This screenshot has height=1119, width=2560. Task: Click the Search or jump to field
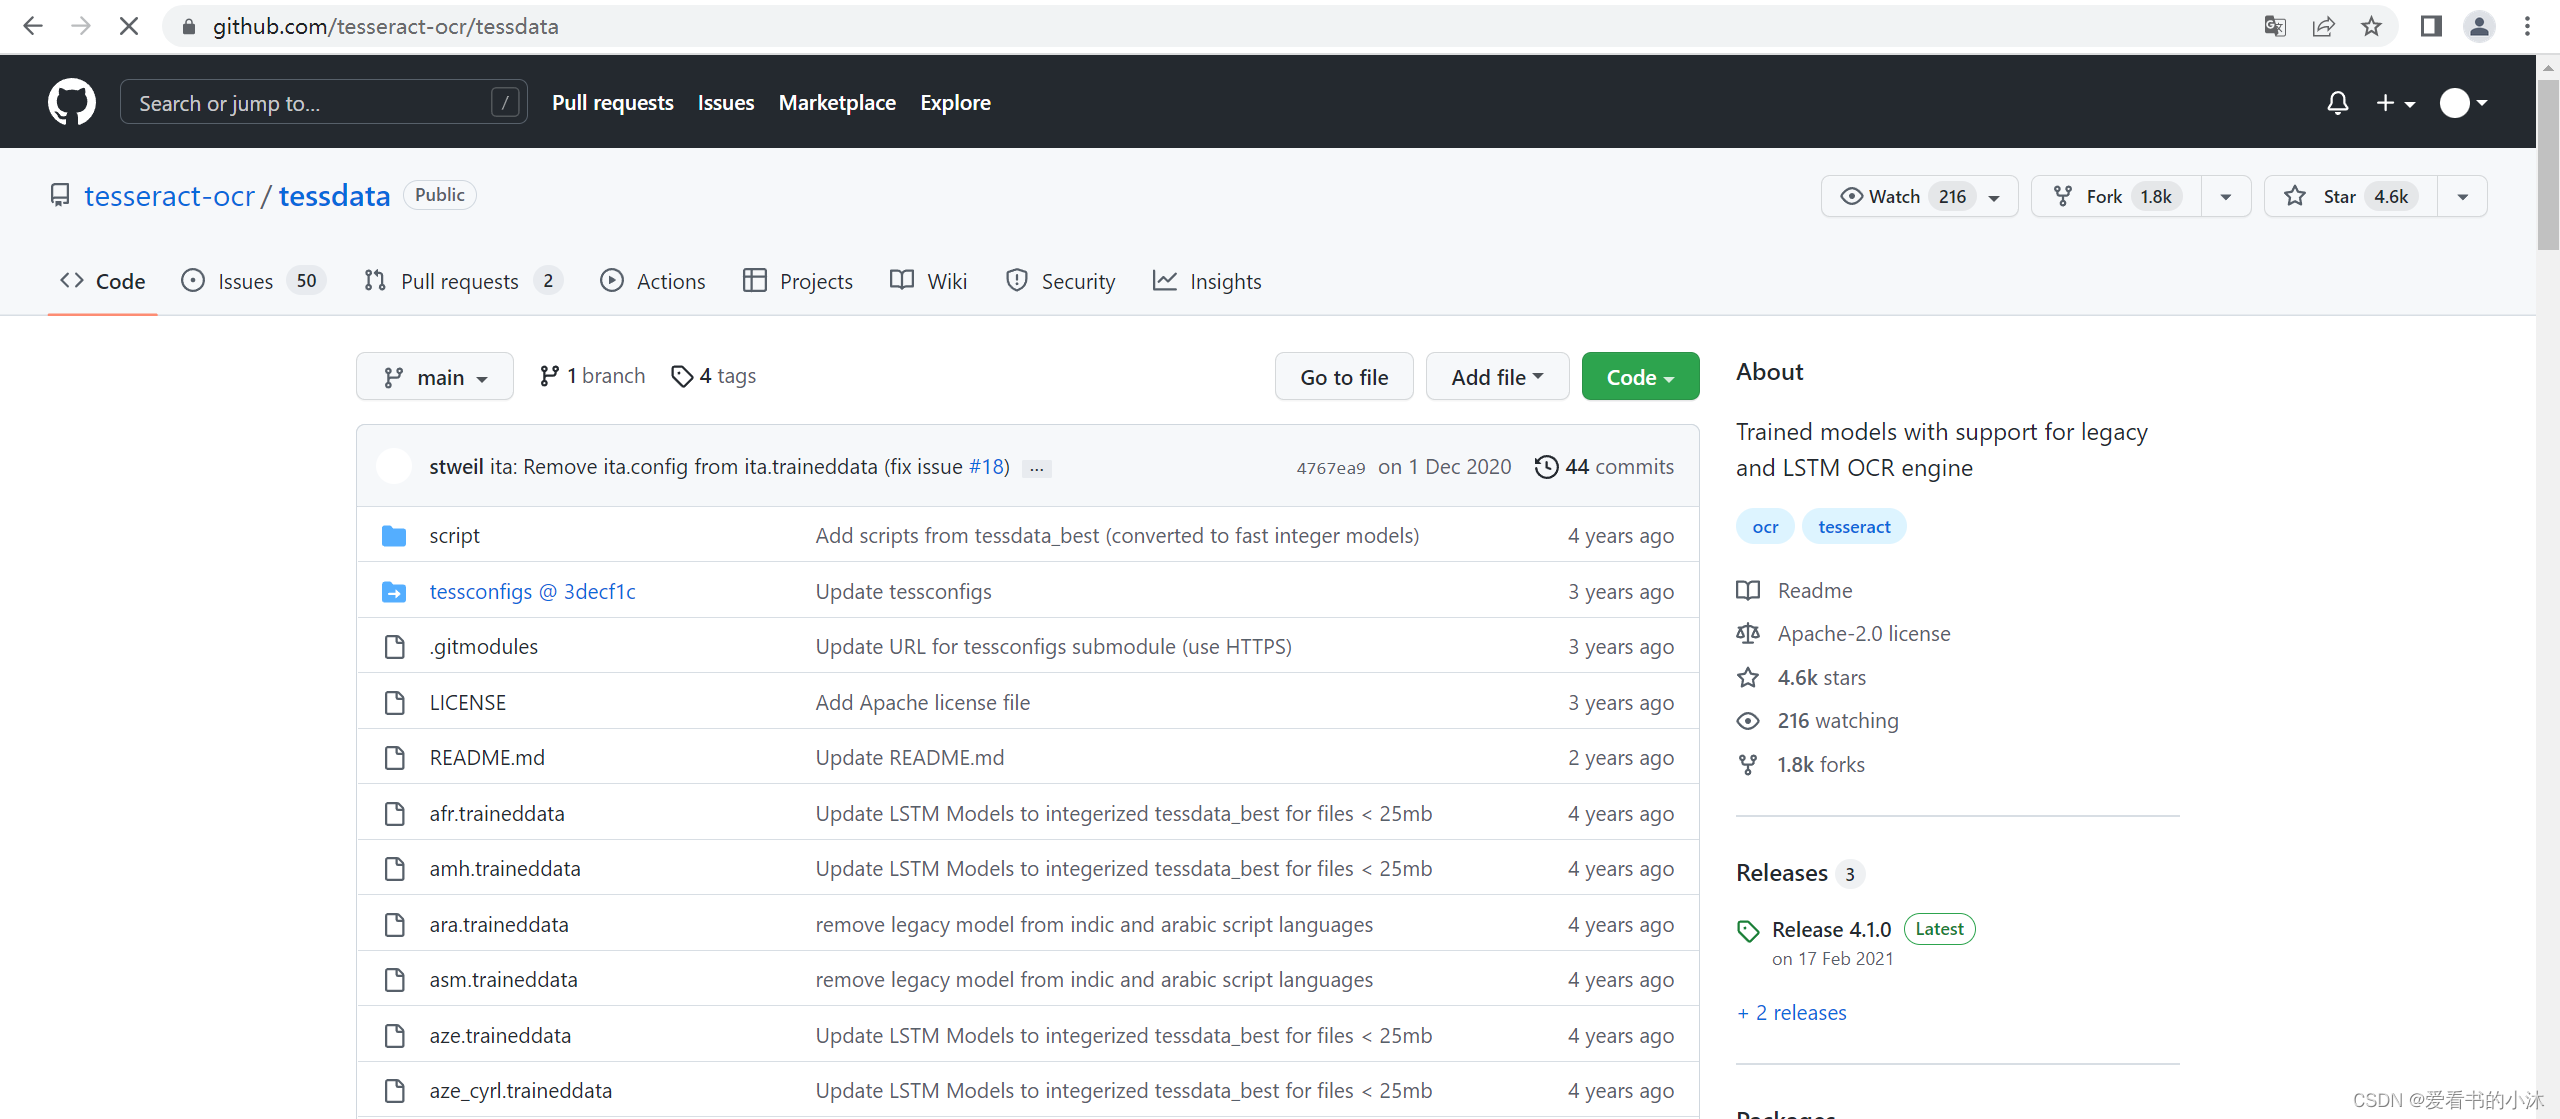coord(324,103)
